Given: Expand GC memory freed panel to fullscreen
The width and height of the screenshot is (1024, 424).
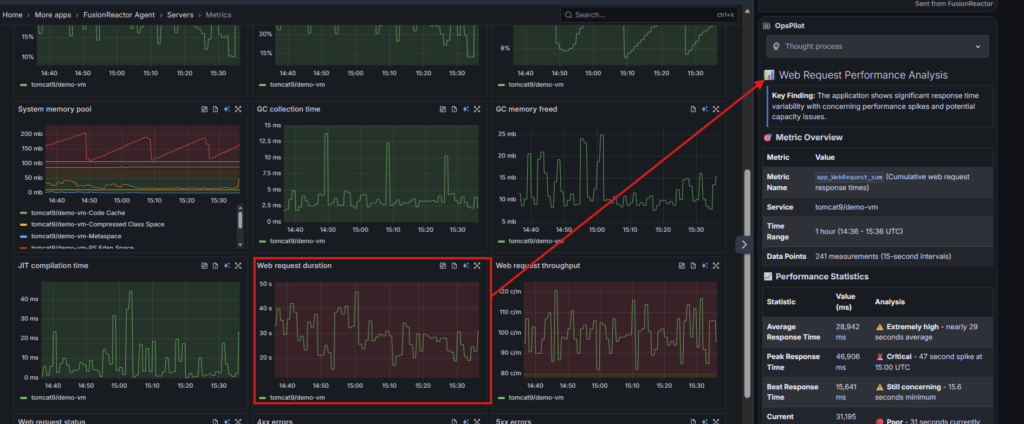Looking at the screenshot, I should (x=716, y=109).
